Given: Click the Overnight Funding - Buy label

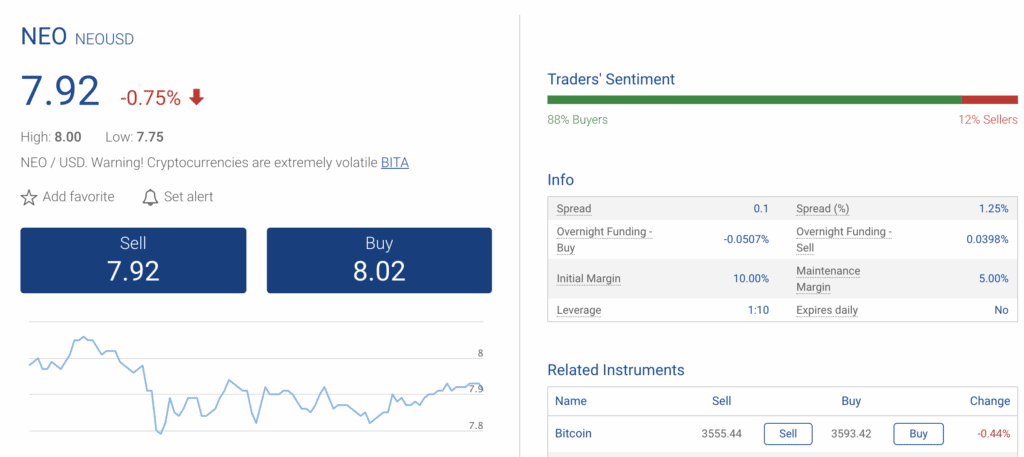Looking at the screenshot, I should click(x=605, y=240).
